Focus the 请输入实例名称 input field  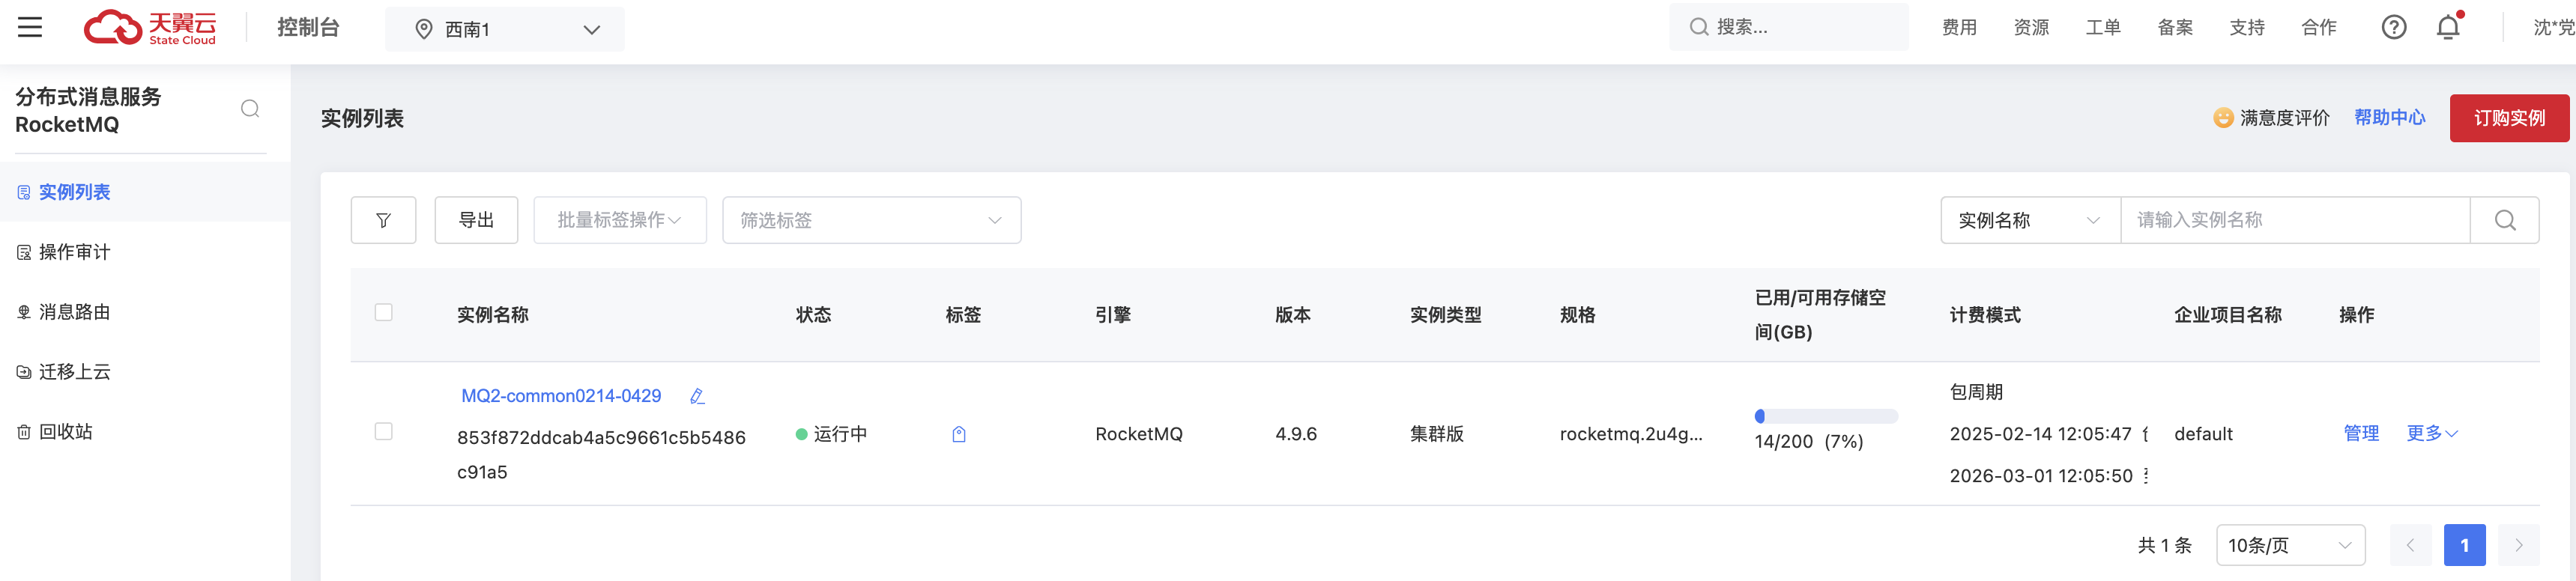pos(2294,220)
